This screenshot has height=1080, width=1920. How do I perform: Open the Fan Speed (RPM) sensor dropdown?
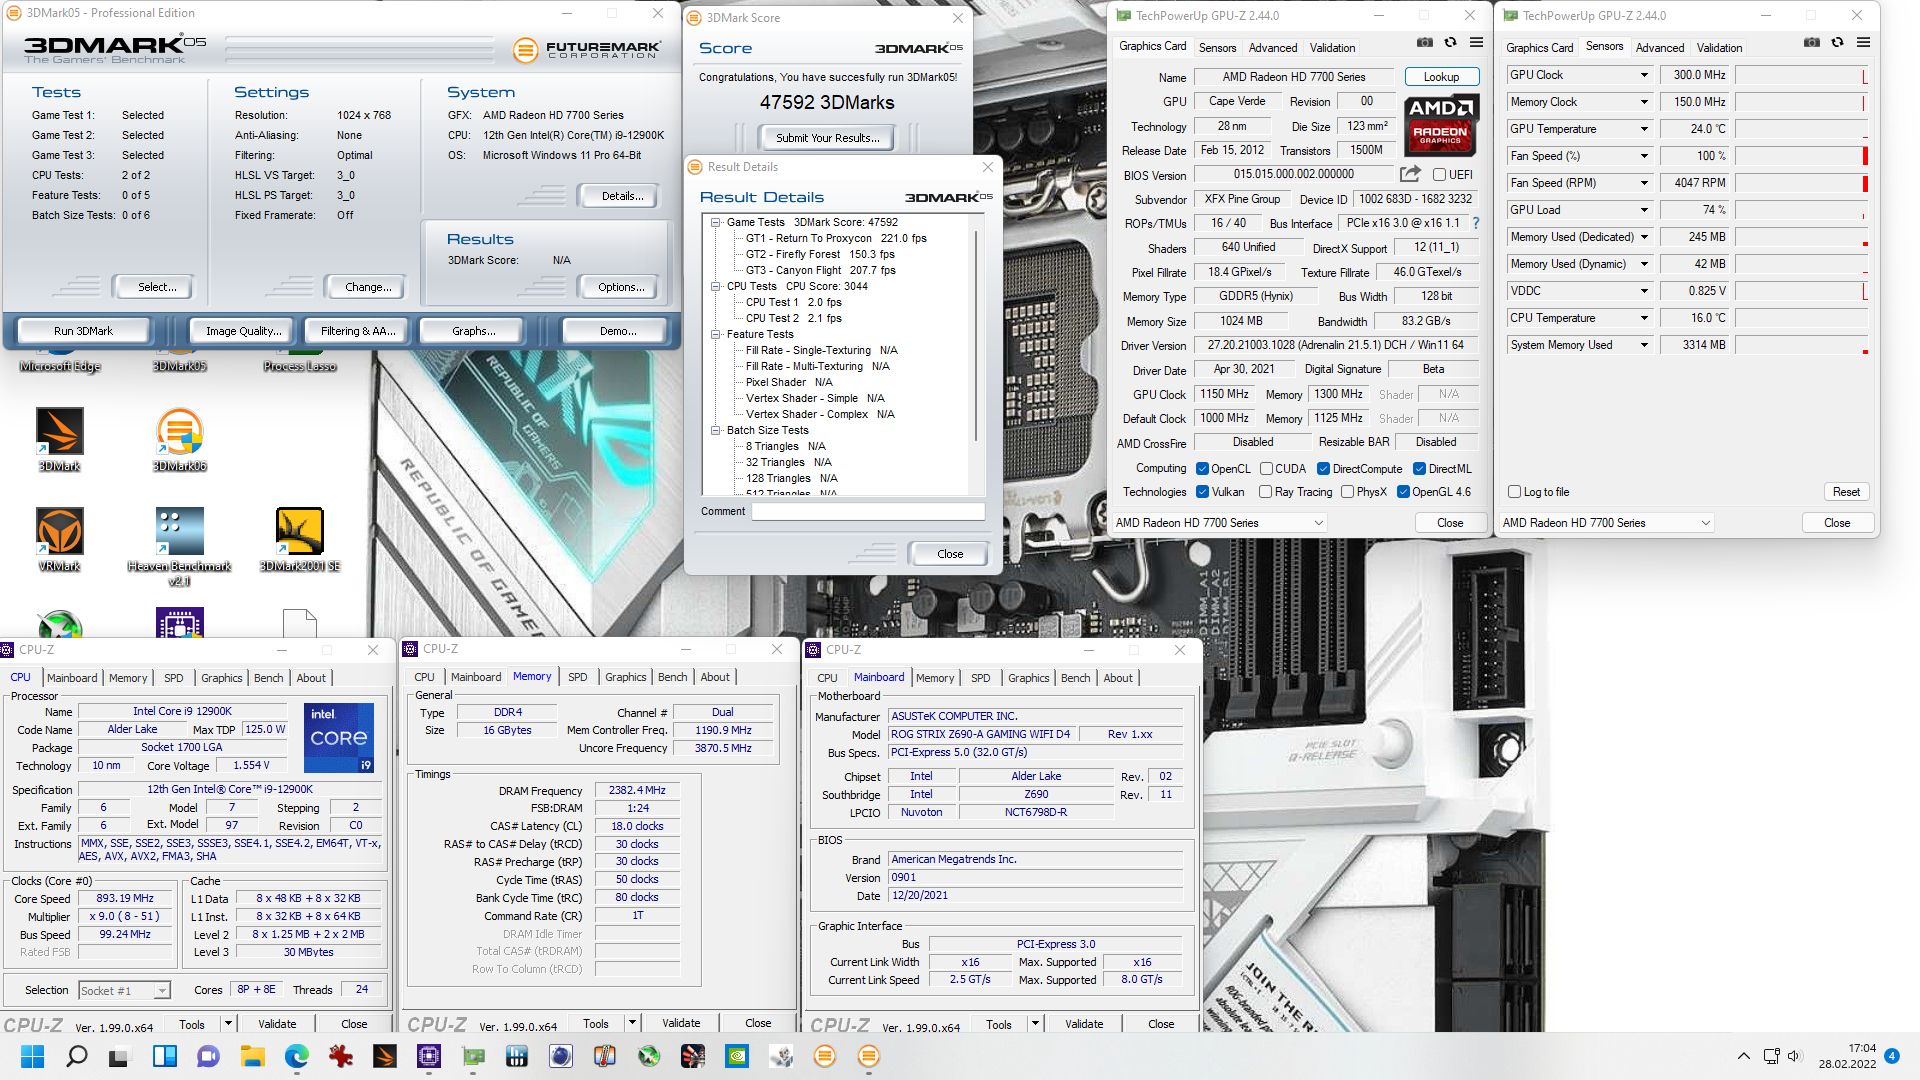pos(1644,183)
